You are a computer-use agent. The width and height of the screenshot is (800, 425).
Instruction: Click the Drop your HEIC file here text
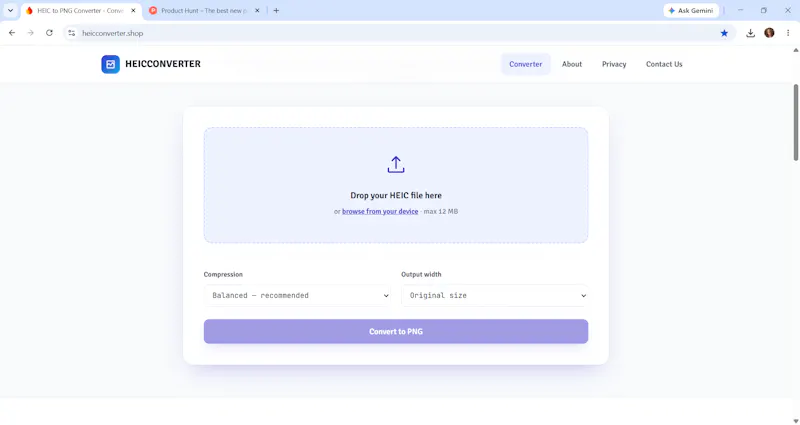(x=396, y=195)
